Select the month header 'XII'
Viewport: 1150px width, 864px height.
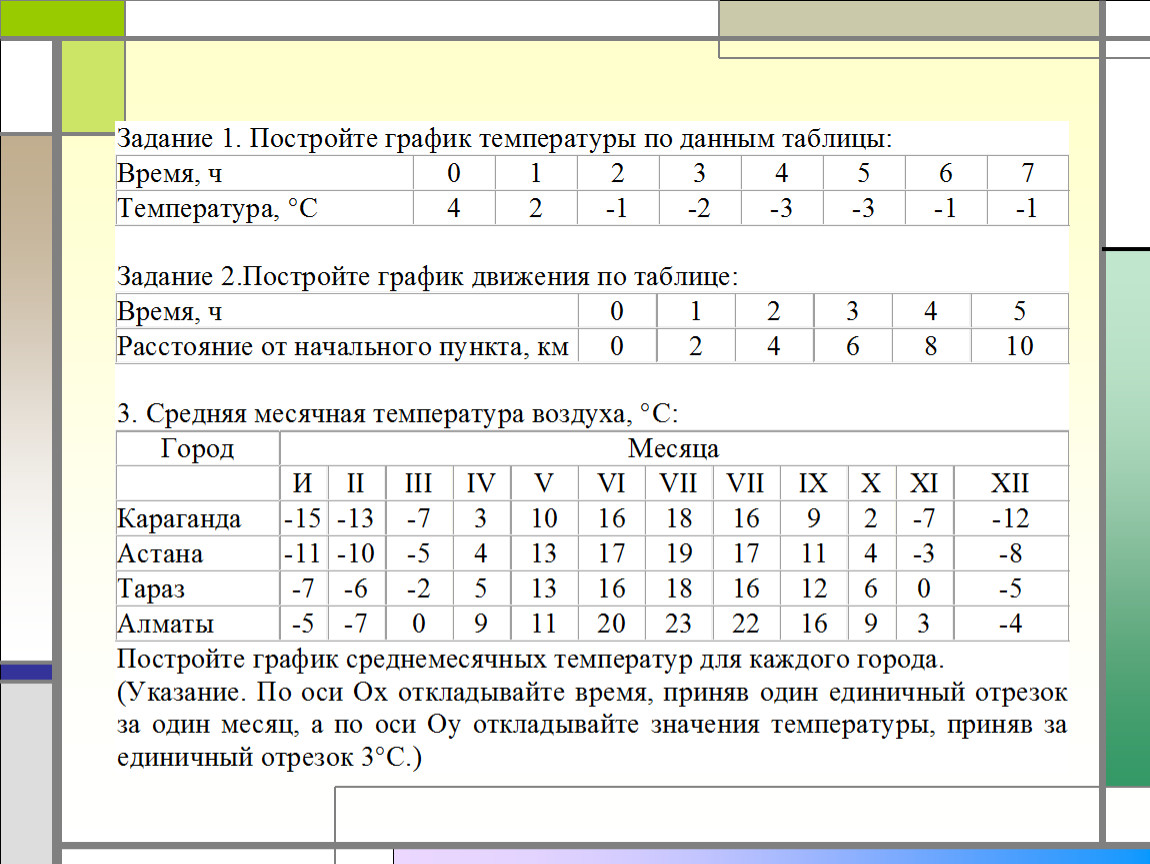[1010, 483]
